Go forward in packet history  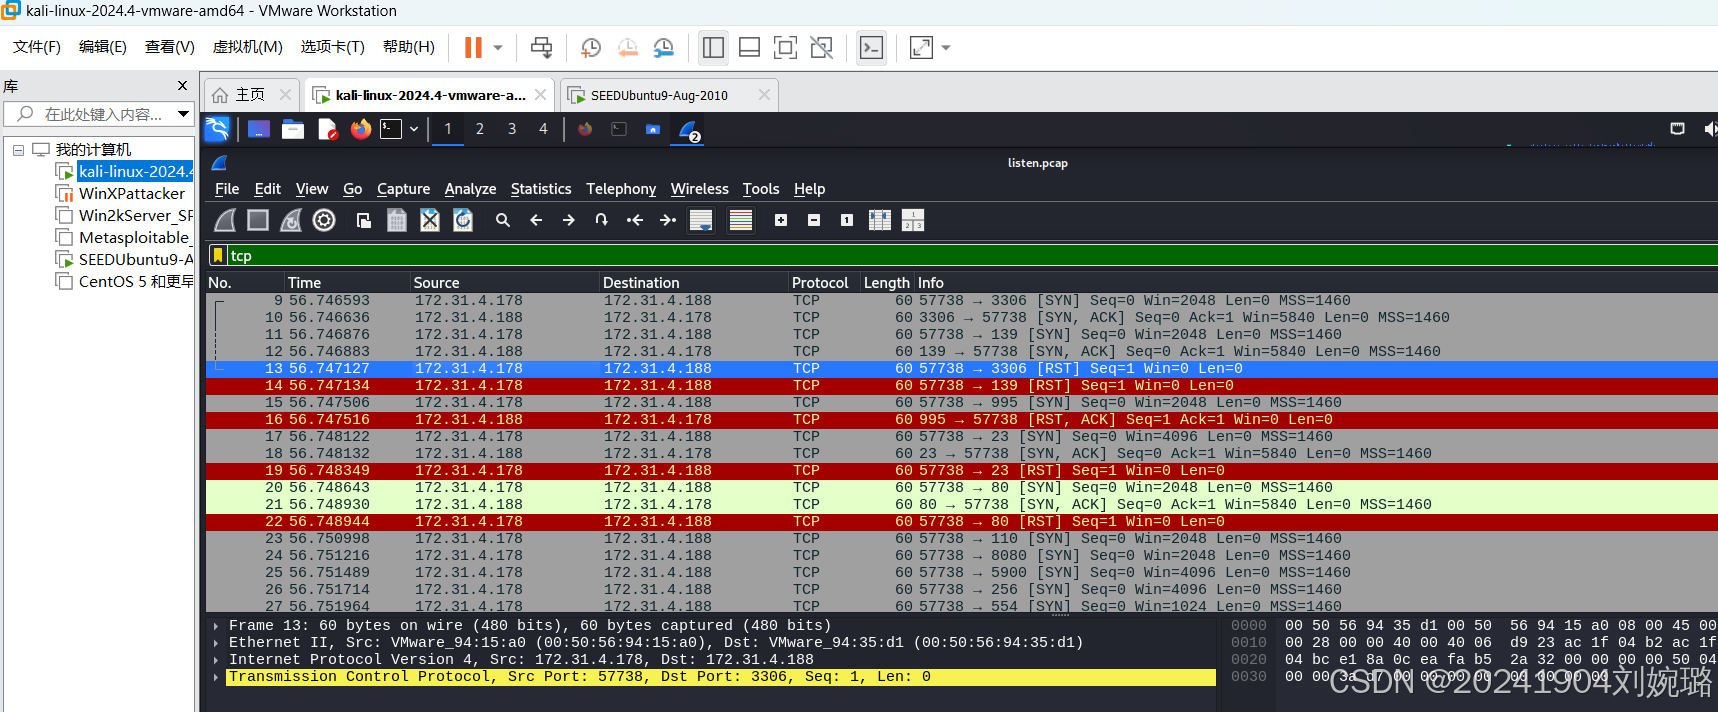coord(569,220)
